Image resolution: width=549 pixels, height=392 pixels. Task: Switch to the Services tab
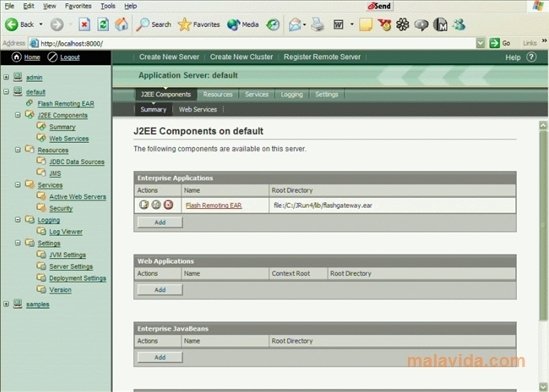coord(257,94)
